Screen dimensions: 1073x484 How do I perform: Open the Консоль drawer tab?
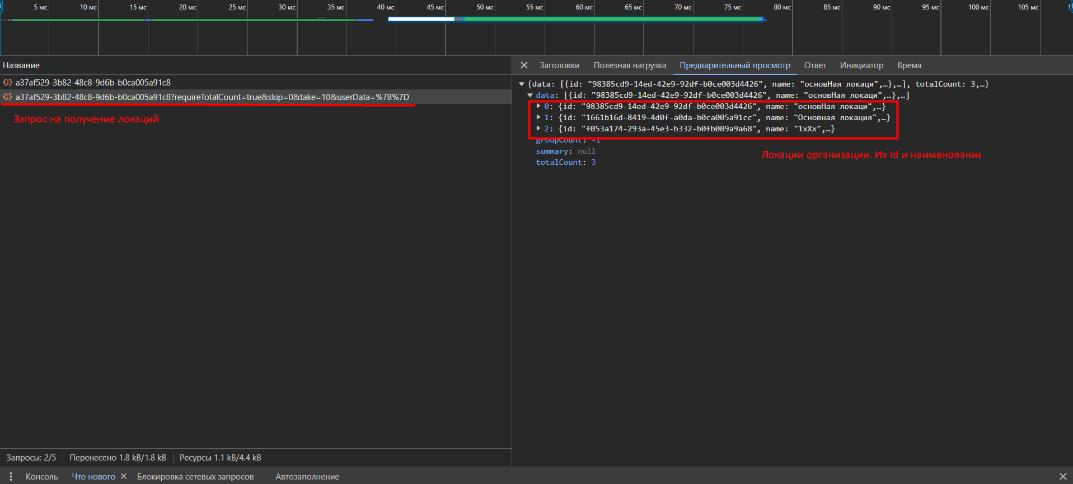tap(42, 476)
